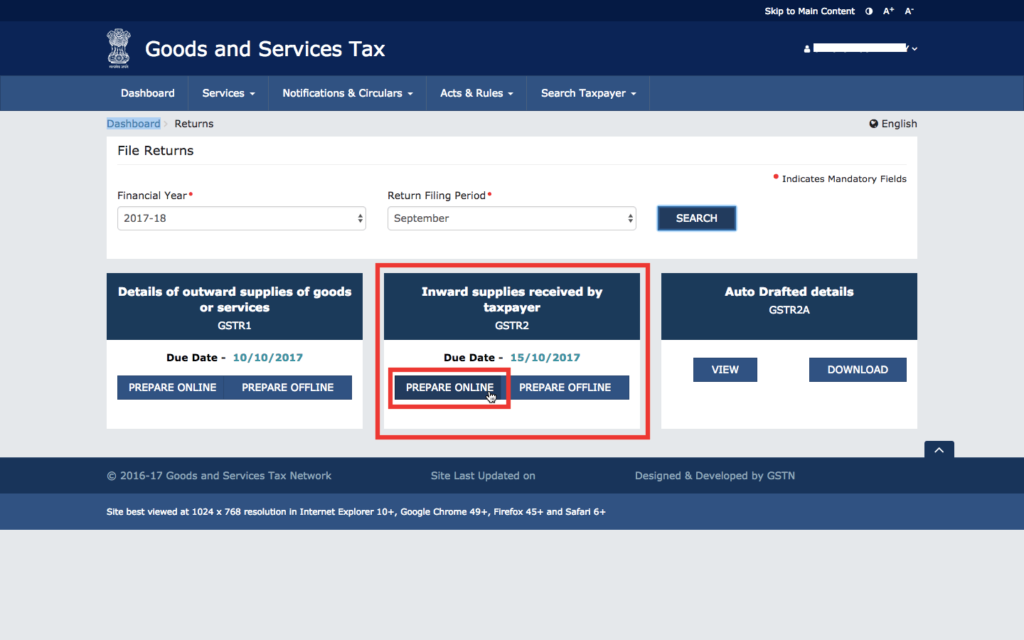This screenshot has width=1024, height=640.
Task: Click the GSTR2A DOWNLOAD button
Action: pyautogui.click(x=857, y=370)
